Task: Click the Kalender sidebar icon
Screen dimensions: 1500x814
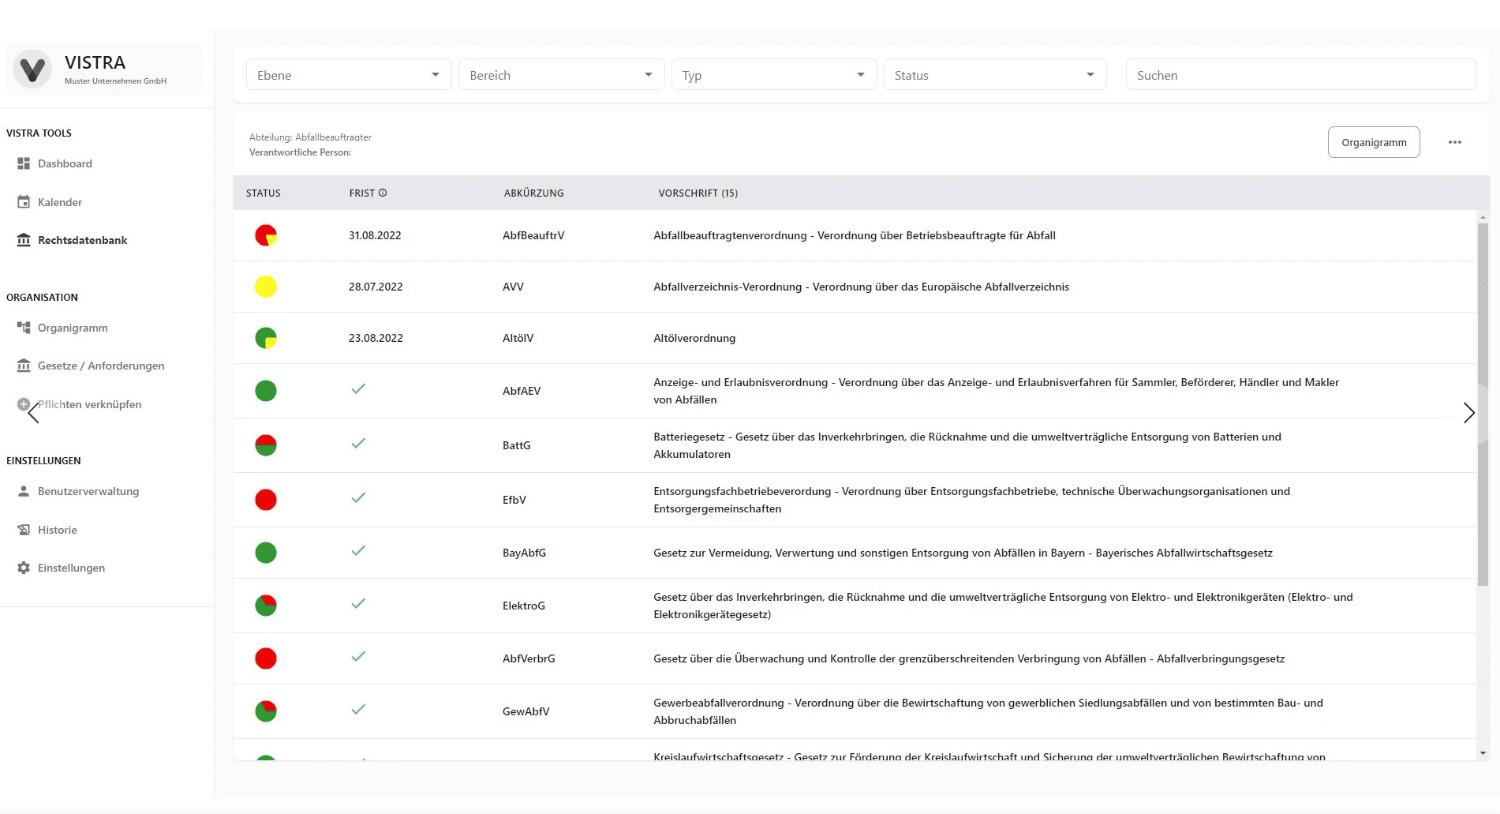Action: click(x=23, y=202)
